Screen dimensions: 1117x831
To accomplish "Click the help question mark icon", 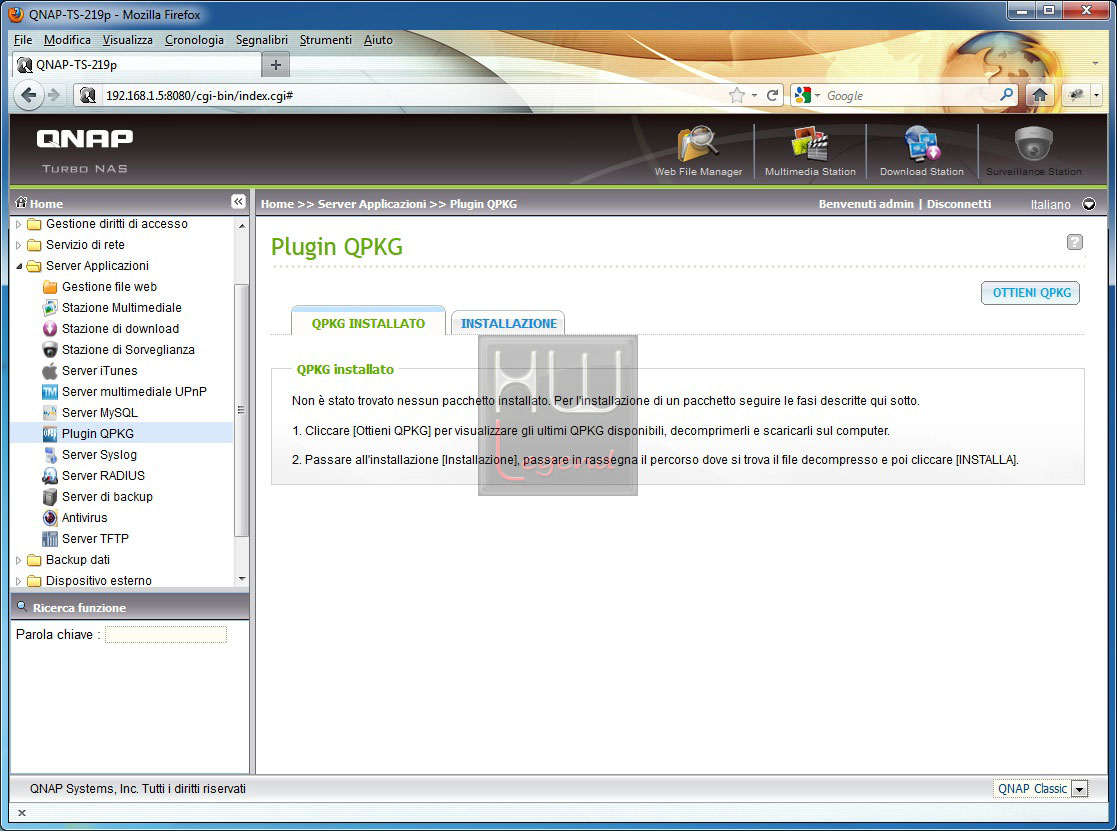I will pyautogui.click(x=1074, y=242).
